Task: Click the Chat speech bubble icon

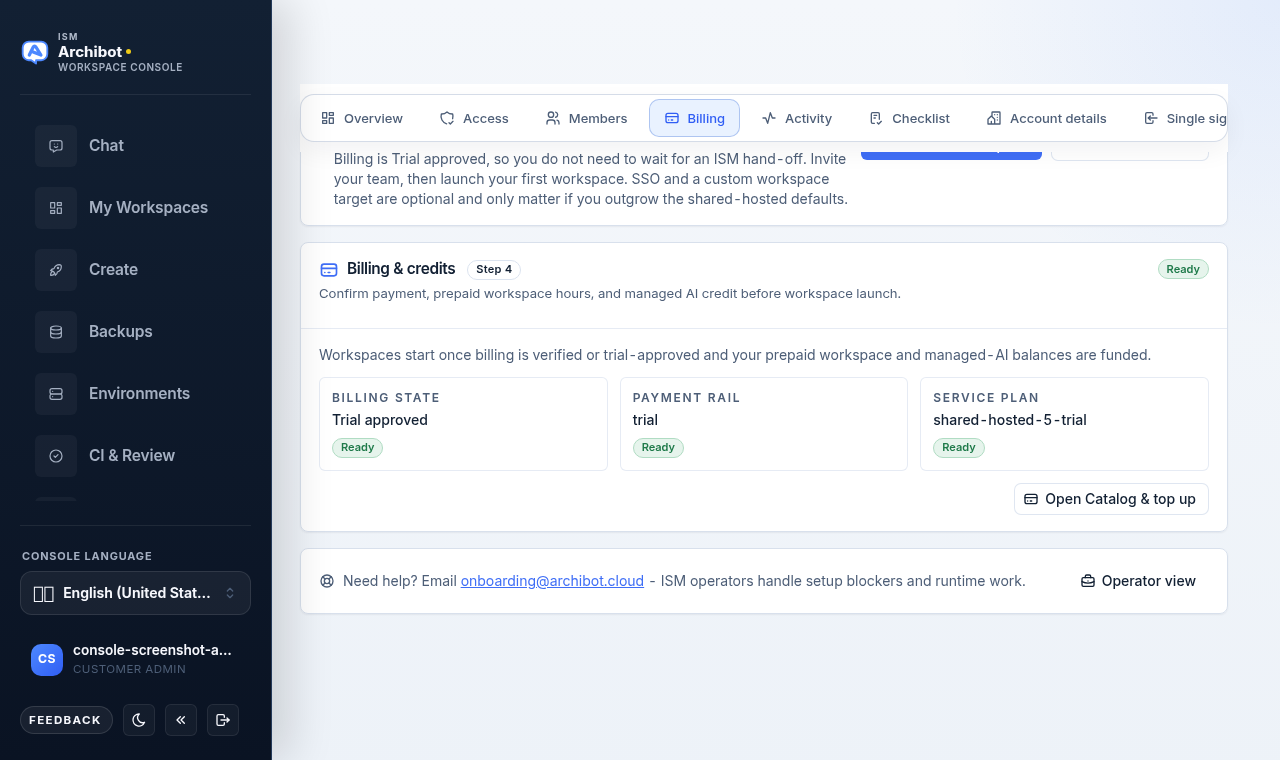Action: tap(56, 145)
